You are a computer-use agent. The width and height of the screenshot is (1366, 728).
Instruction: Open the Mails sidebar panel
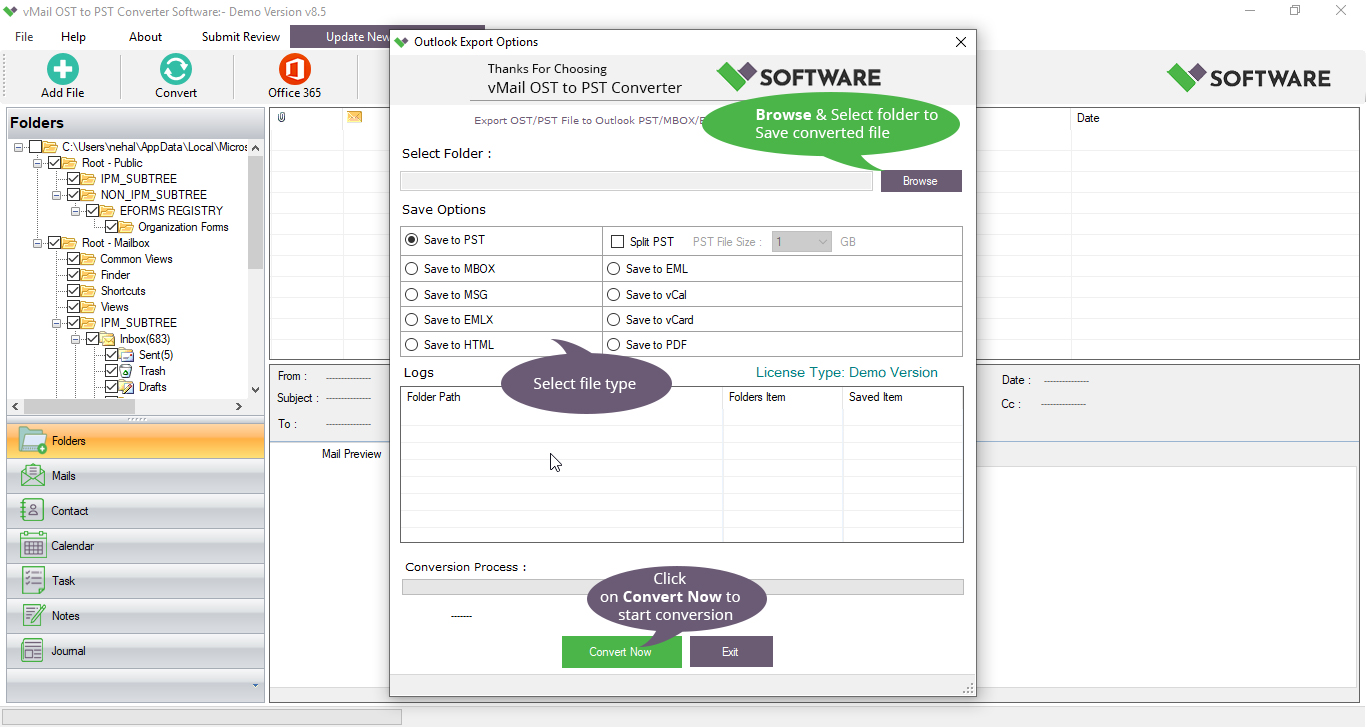tap(135, 476)
